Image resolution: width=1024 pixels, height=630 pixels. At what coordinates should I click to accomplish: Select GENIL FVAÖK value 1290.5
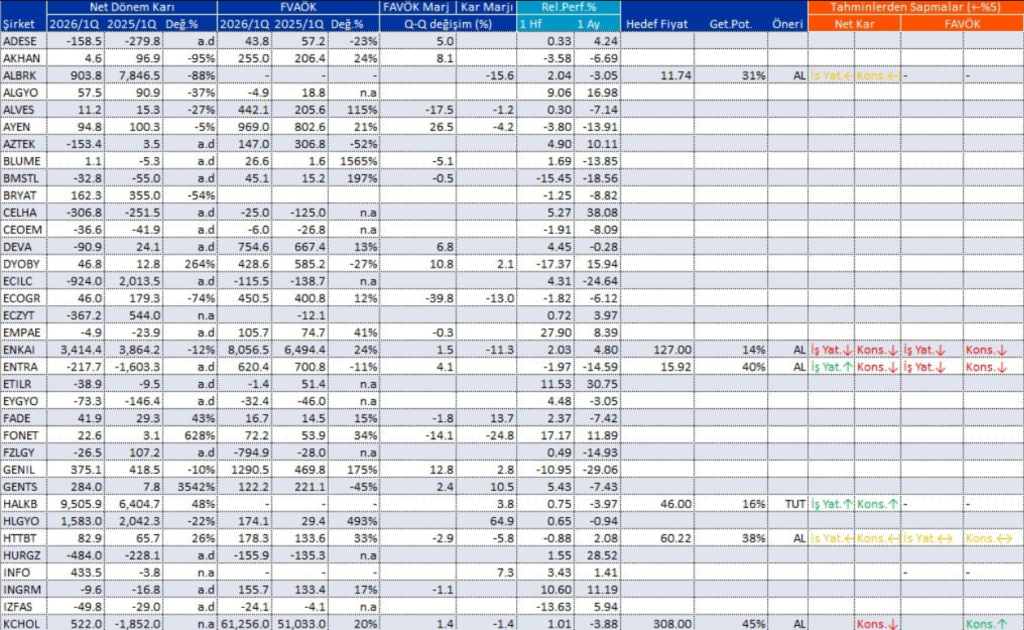[251, 470]
